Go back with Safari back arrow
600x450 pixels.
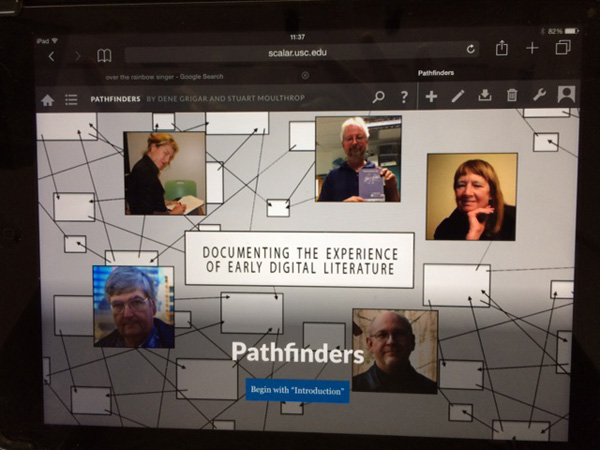[51, 57]
